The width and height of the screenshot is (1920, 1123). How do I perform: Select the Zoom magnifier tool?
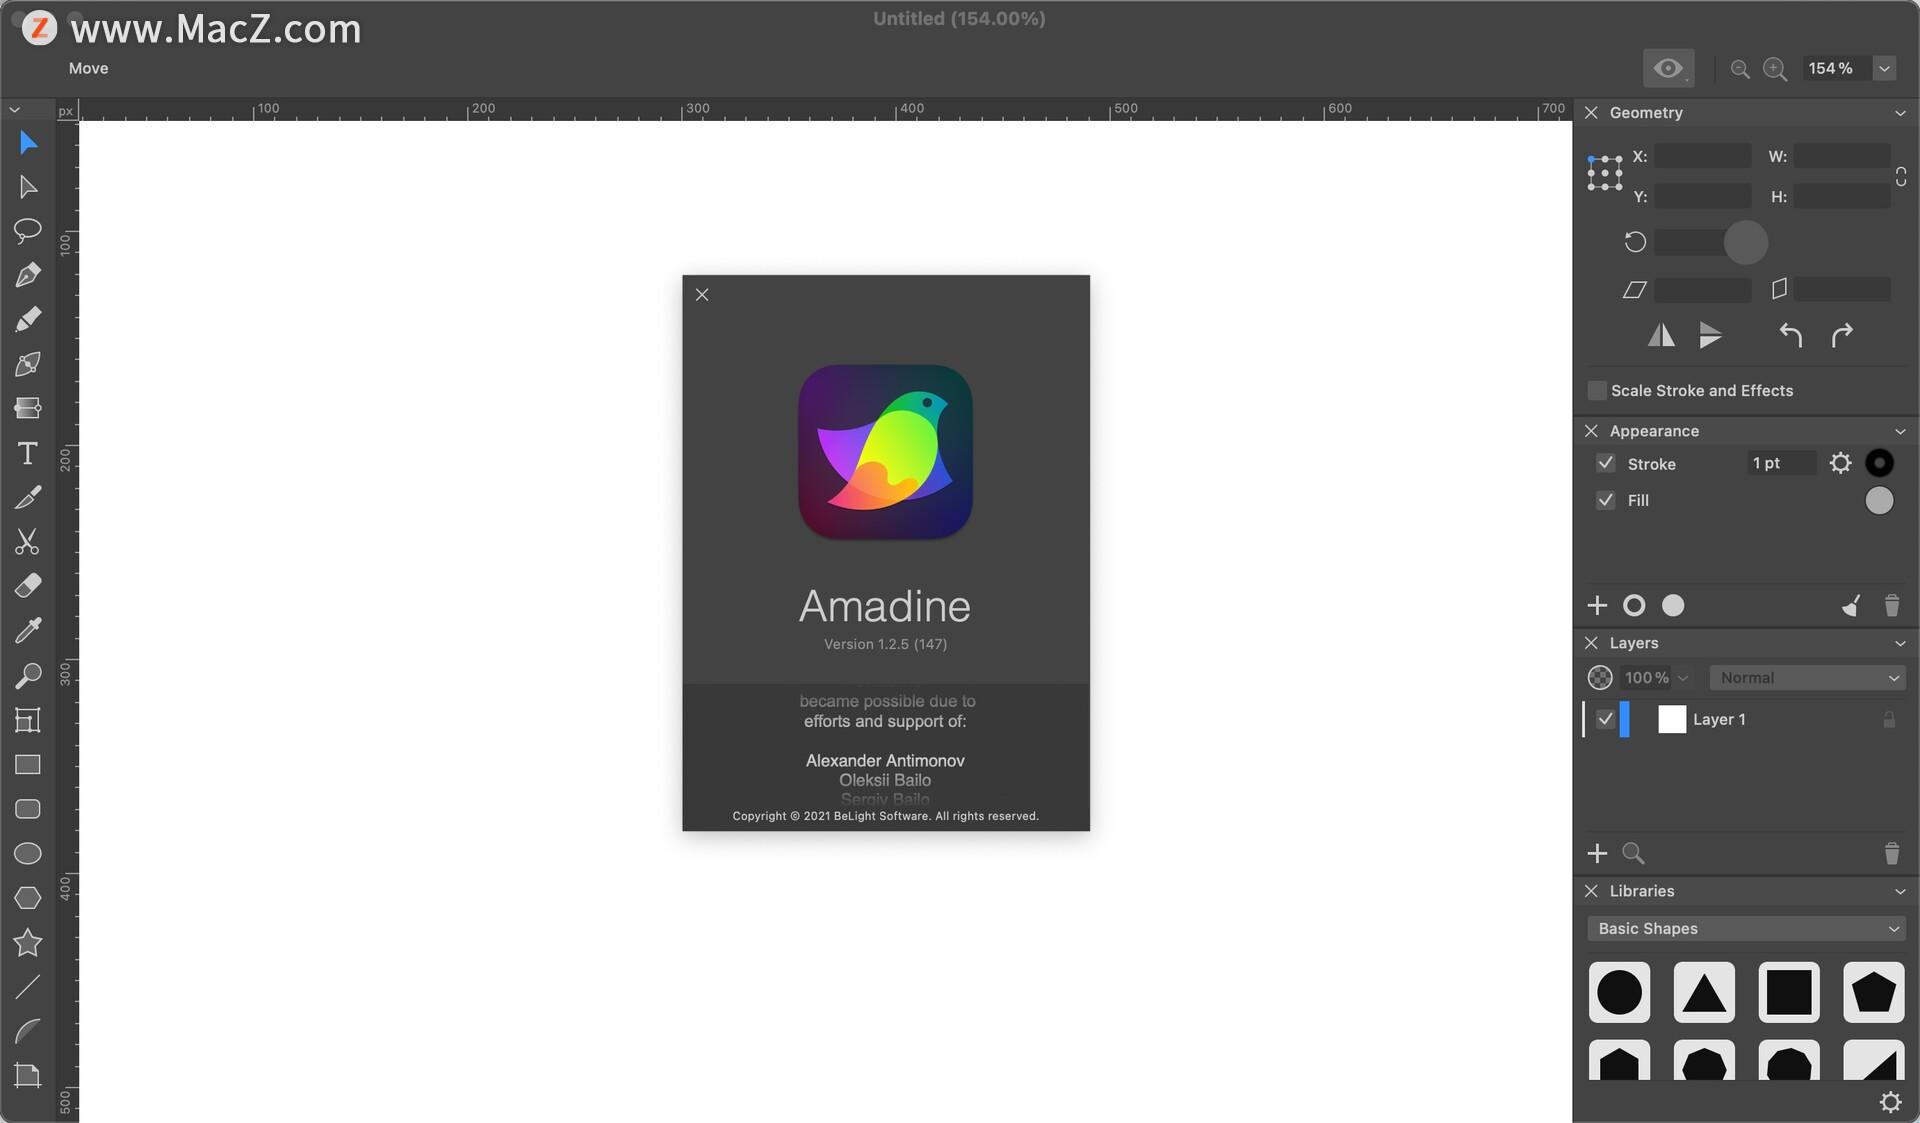tap(28, 676)
